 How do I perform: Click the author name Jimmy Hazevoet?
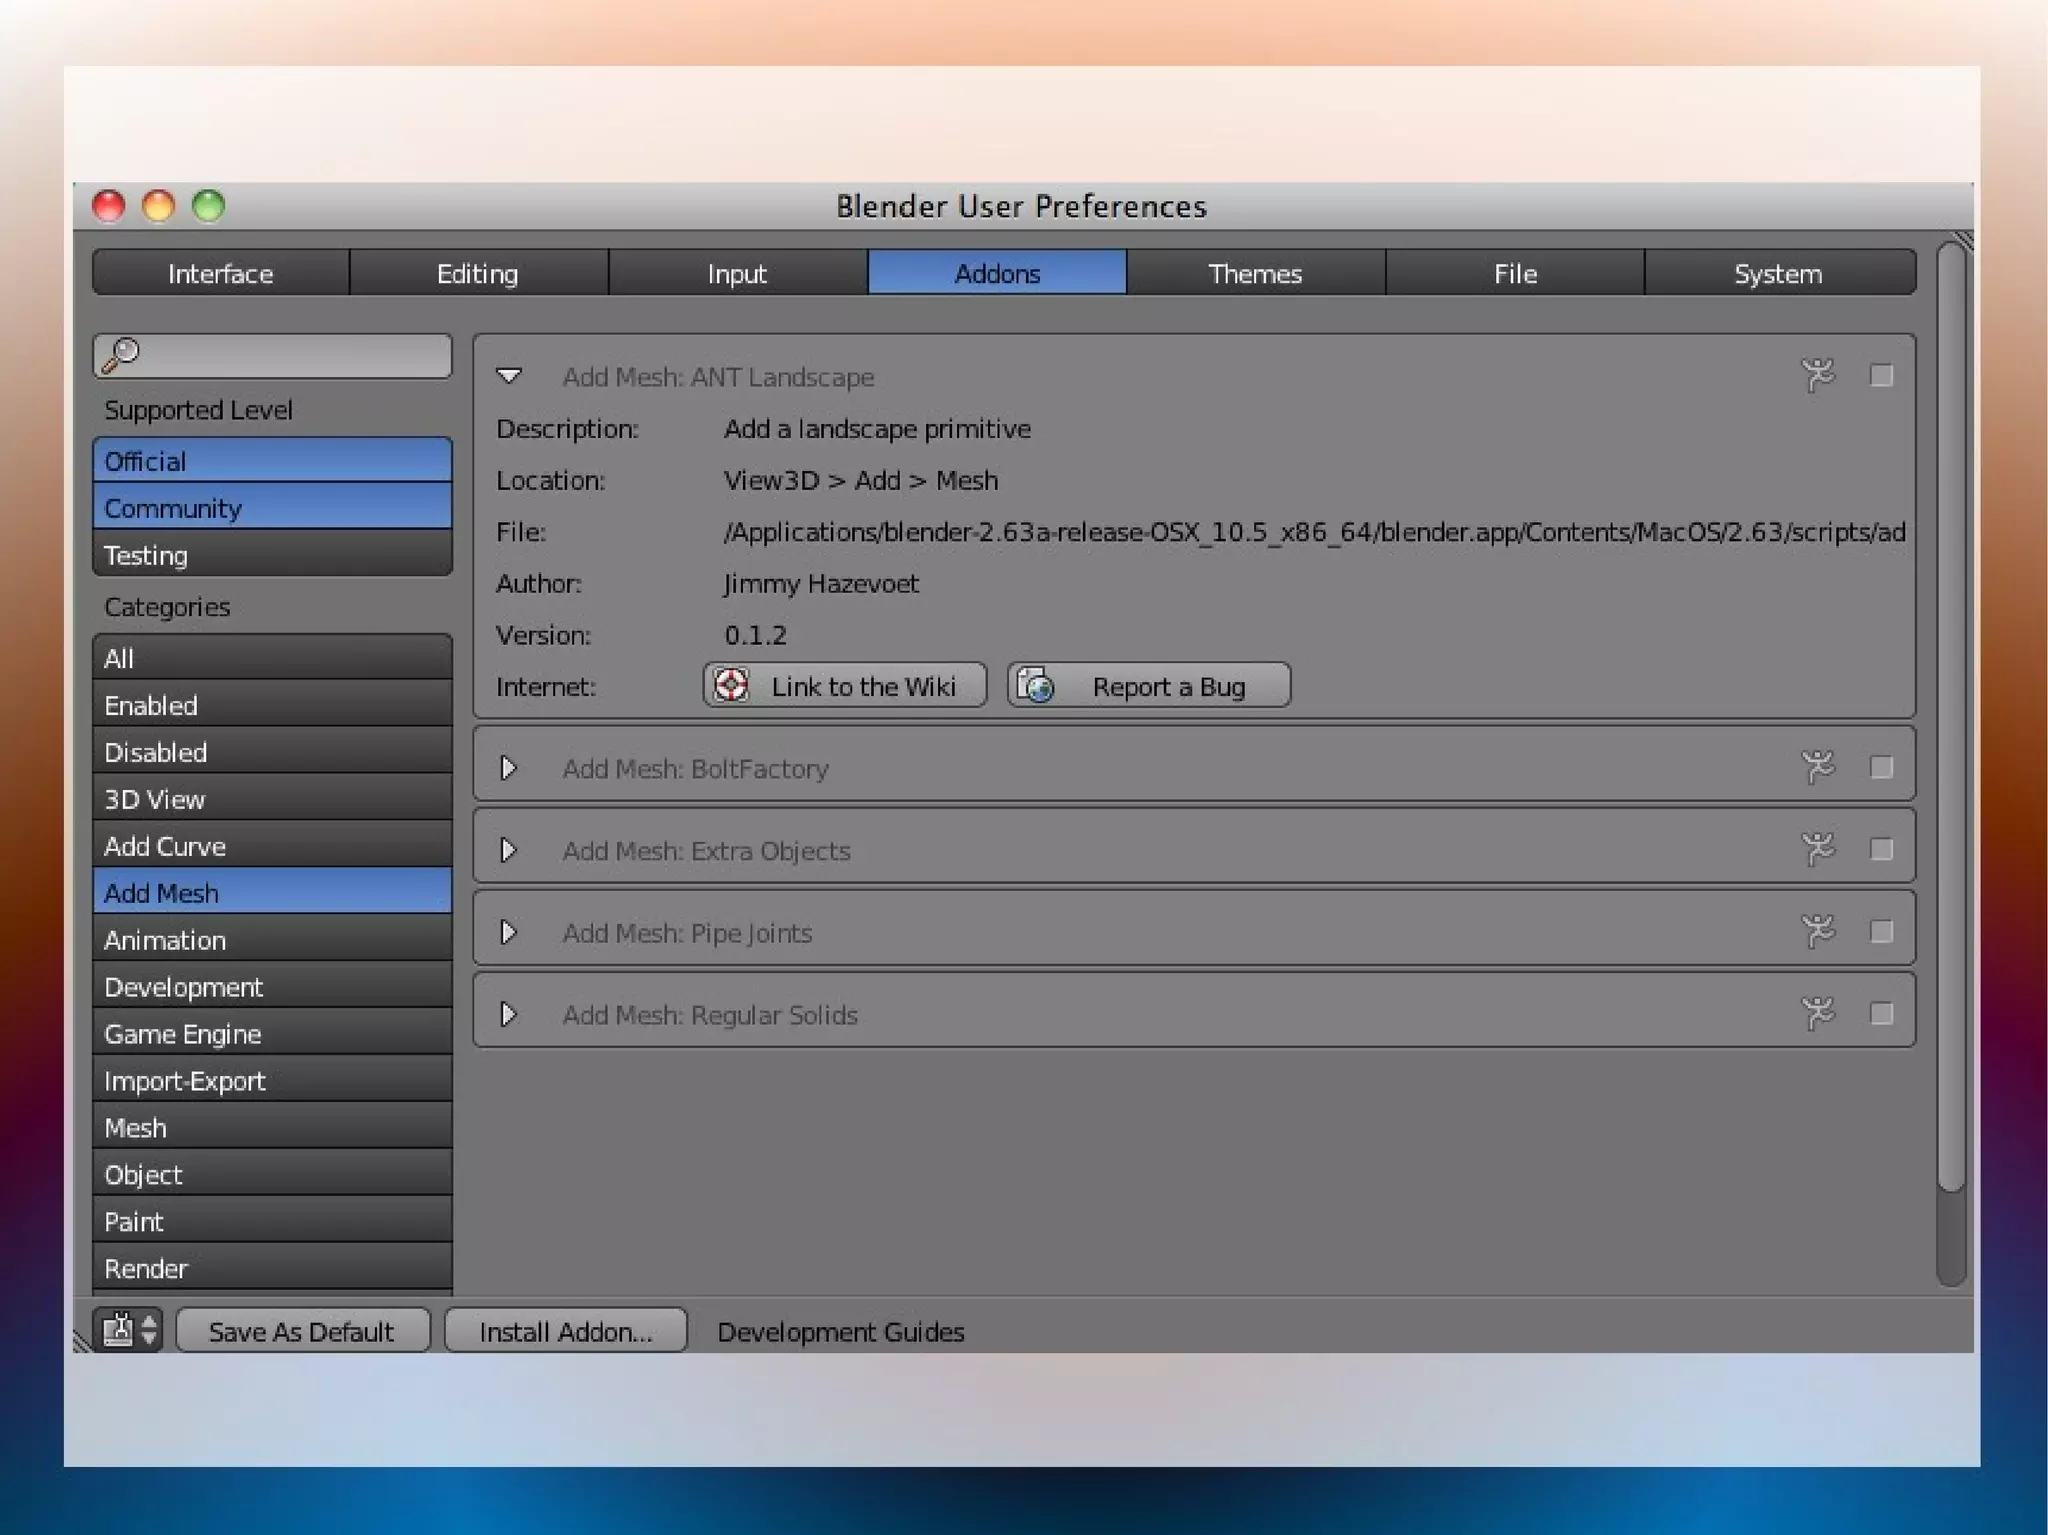[x=821, y=583]
